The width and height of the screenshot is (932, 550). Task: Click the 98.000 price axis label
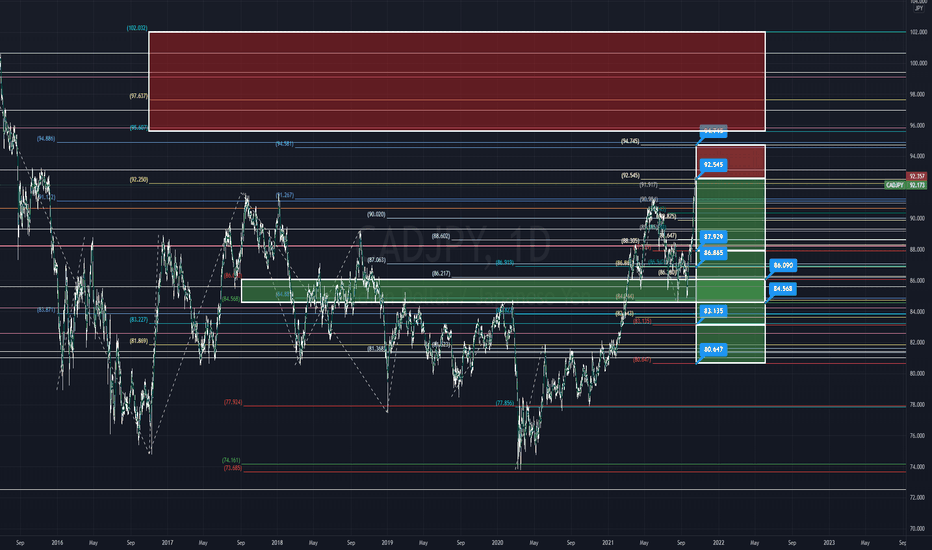click(x=918, y=95)
